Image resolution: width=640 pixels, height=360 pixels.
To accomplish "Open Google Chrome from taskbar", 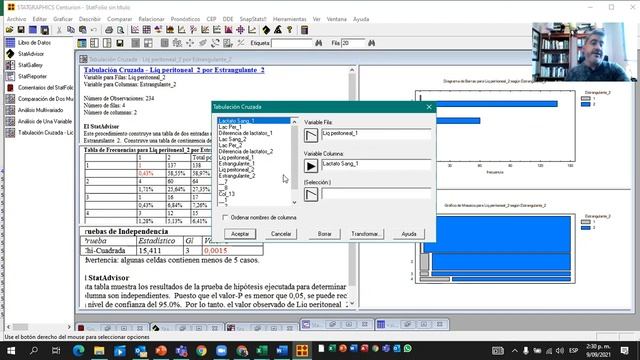I will pos(201,351).
